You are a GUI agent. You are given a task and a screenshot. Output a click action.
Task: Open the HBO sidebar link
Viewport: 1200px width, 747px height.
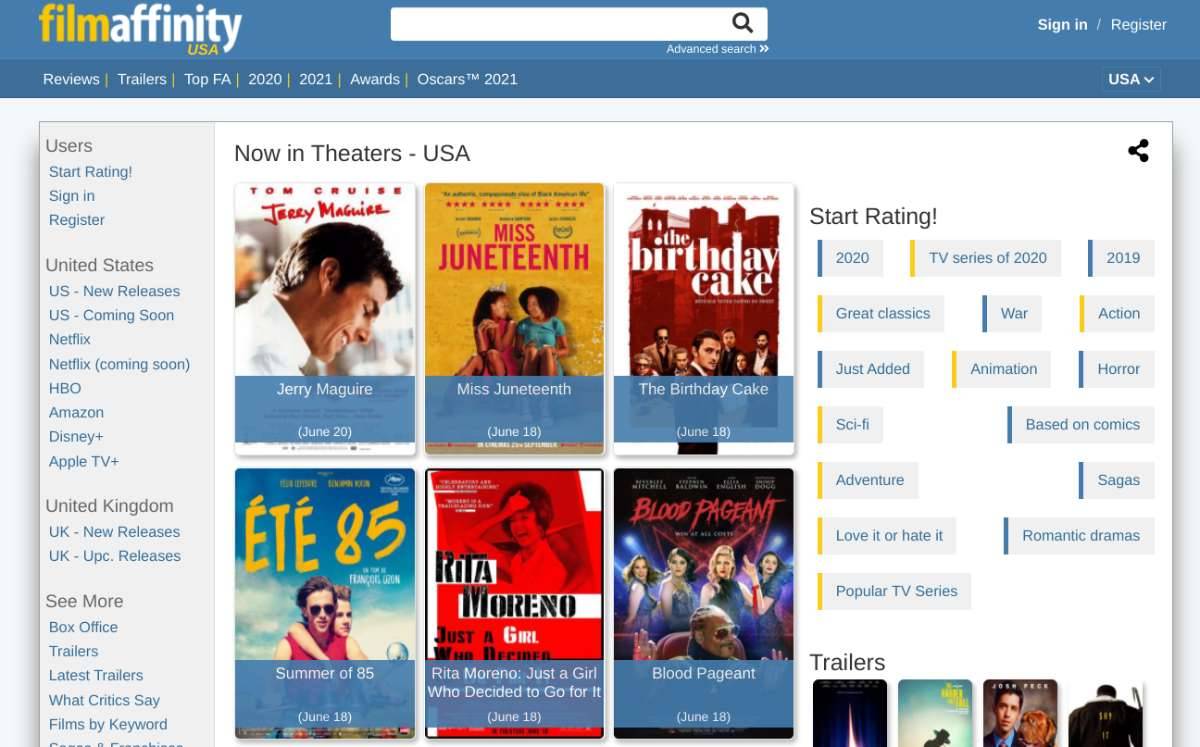(65, 388)
